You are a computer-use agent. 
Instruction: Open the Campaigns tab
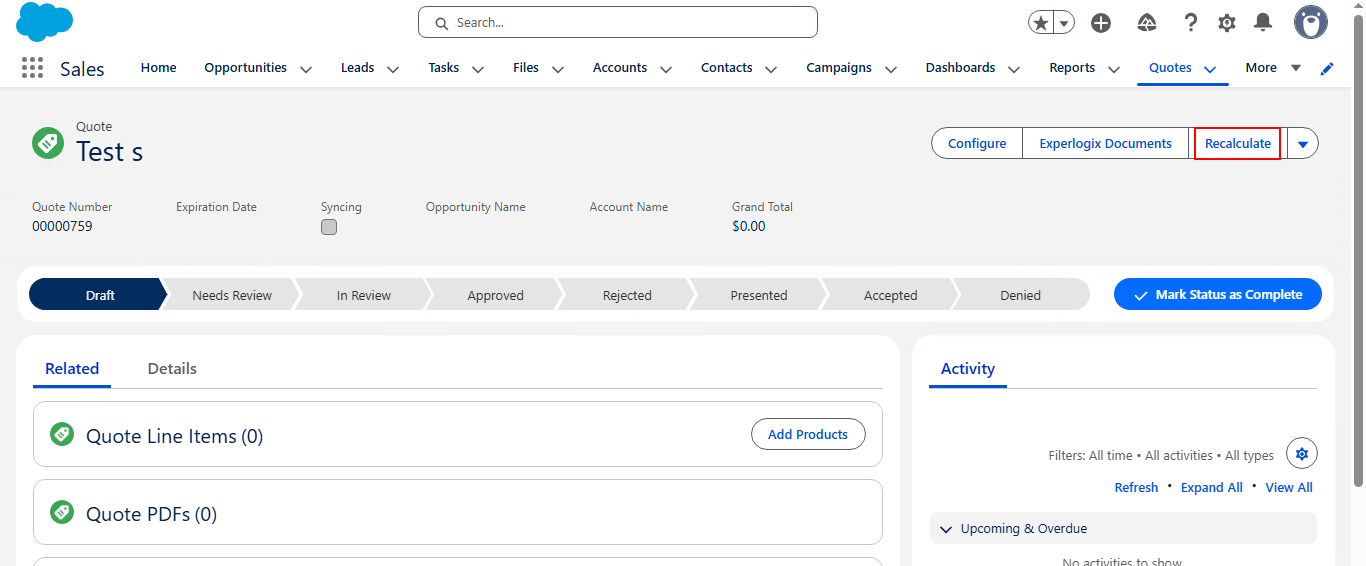(x=839, y=68)
